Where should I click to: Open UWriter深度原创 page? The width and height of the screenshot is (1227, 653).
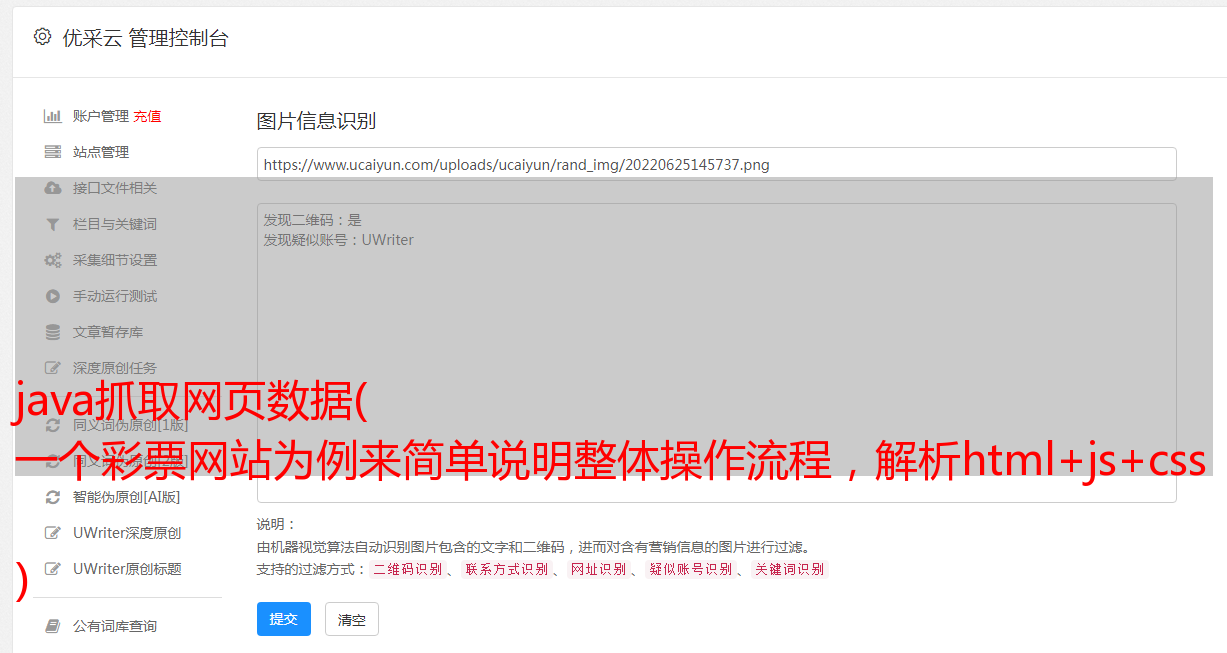tap(127, 533)
